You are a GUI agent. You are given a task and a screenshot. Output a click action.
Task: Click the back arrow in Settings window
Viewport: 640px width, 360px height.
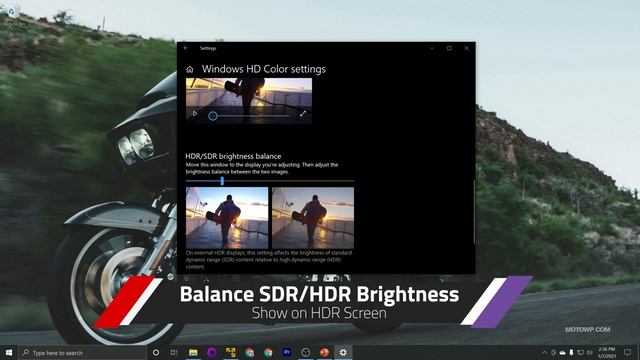186,48
